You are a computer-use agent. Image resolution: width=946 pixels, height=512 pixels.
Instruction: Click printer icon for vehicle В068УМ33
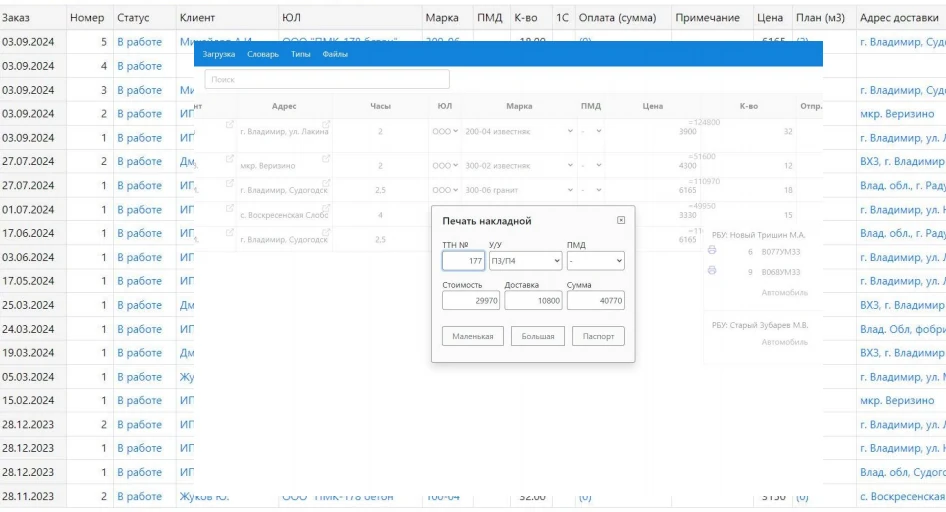coord(712,271)
